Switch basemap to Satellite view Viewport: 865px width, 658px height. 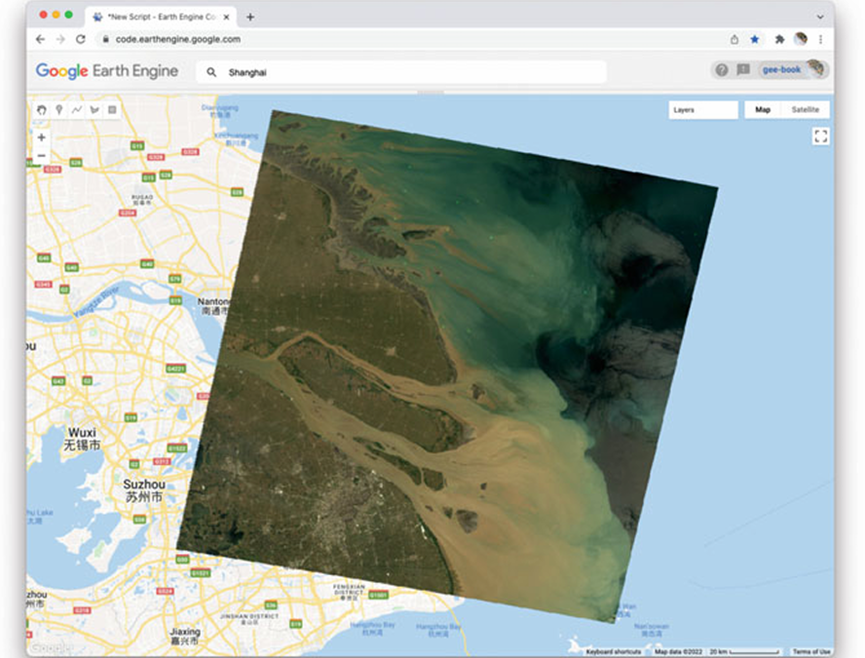click(x=805, y=110)
